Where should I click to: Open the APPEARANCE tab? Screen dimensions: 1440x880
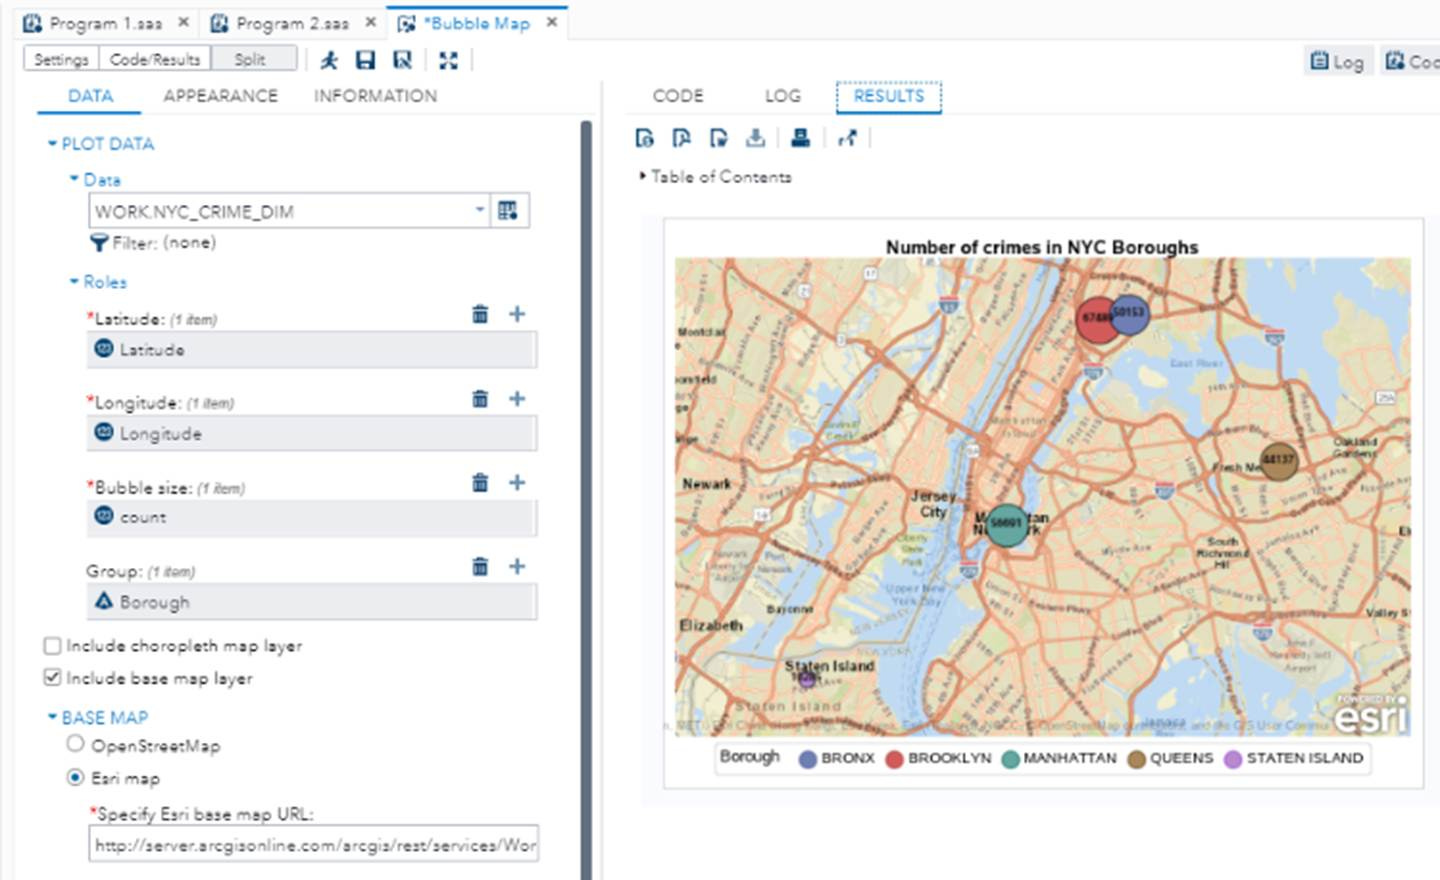220,96
